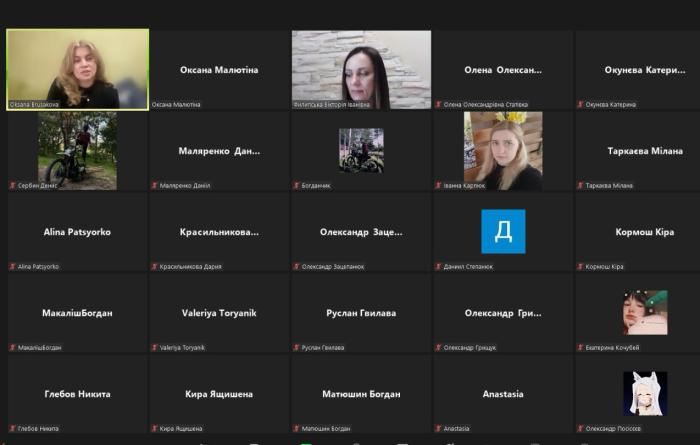Click muted mic icon next to Таркаєва Мілана

tap(581, 185)
